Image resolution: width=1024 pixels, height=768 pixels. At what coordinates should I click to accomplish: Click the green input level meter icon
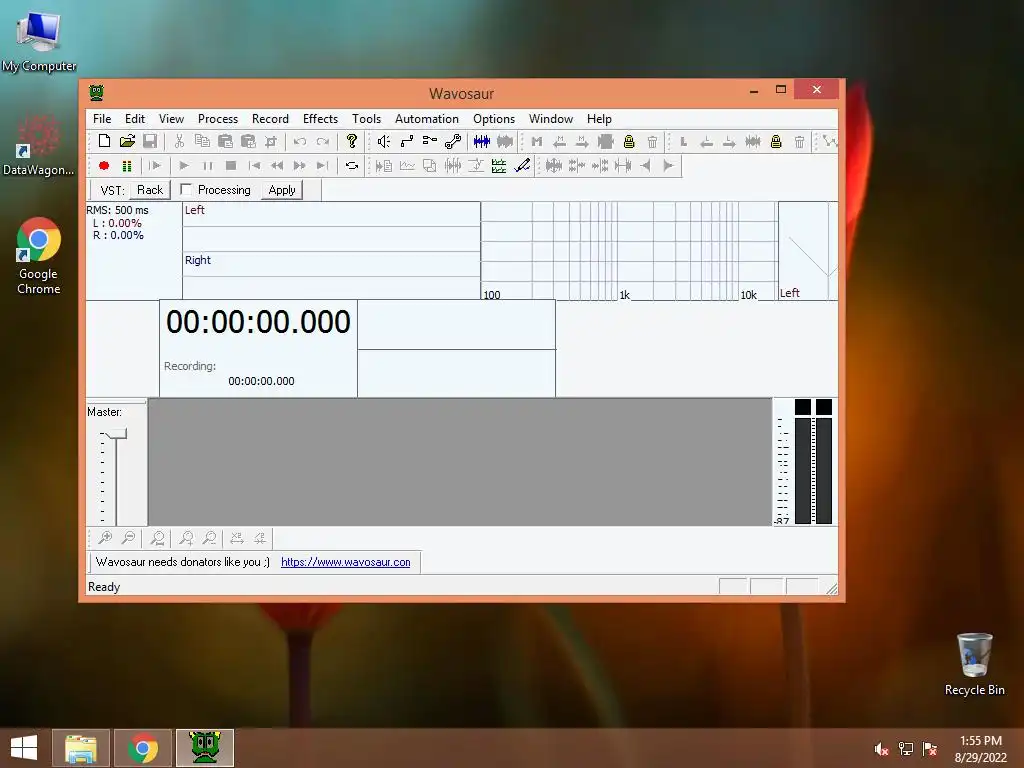point(127,166)
